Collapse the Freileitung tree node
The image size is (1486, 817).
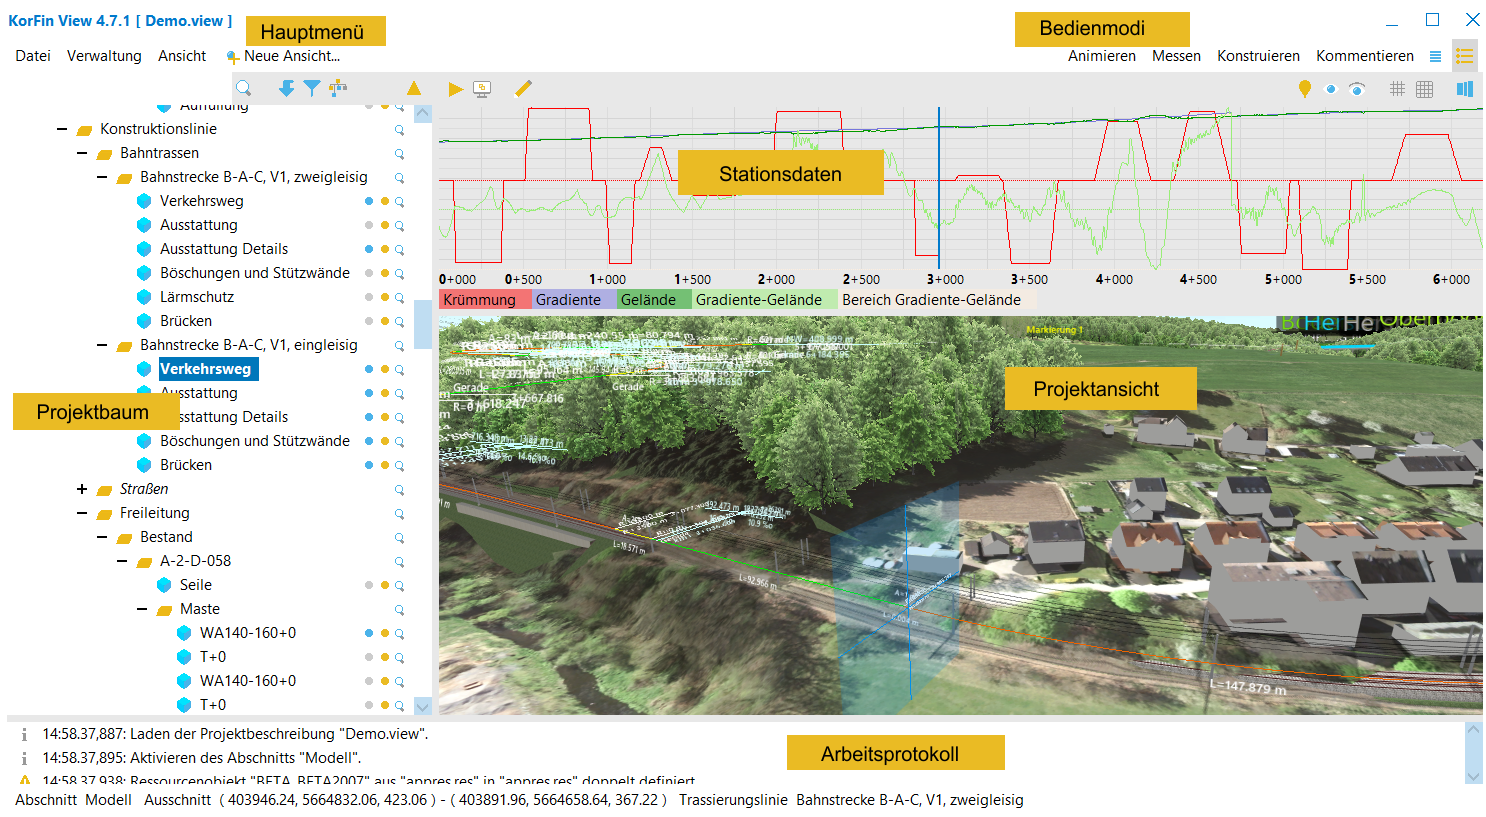click(x=82, y=513)
